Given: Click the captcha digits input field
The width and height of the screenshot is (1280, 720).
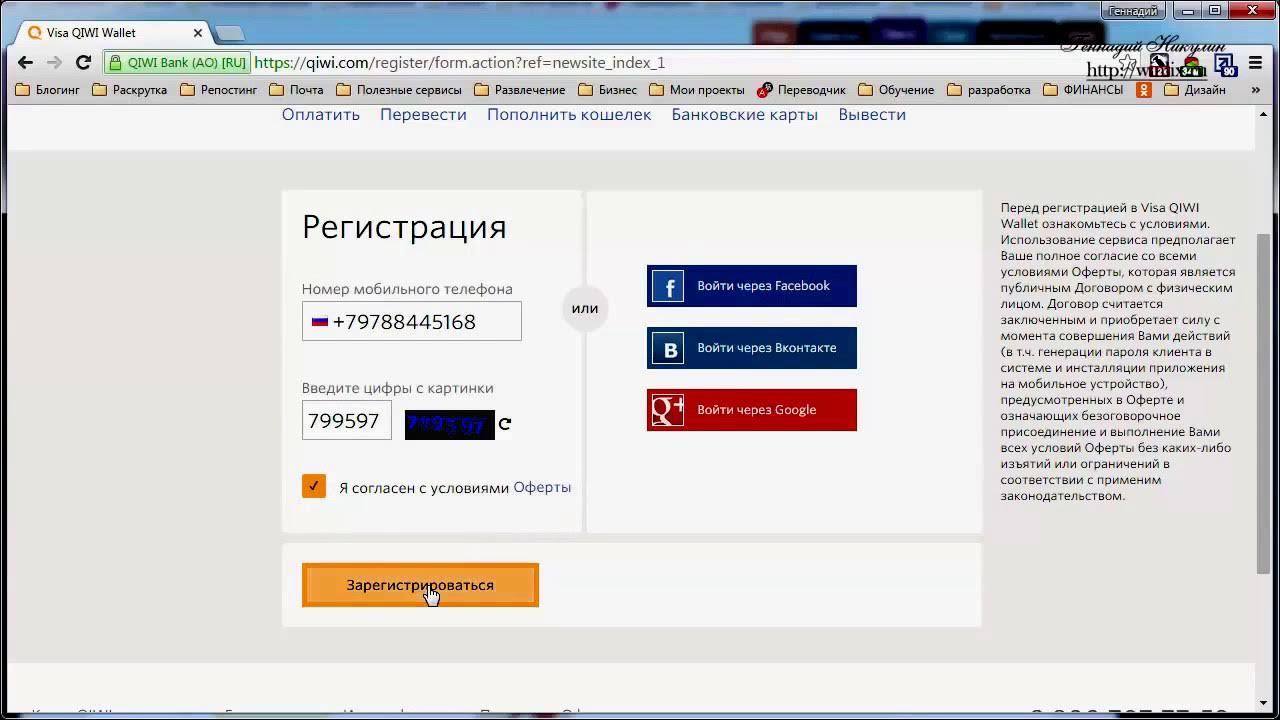Looking at the screenshot, I should click(x=347, y=420).
